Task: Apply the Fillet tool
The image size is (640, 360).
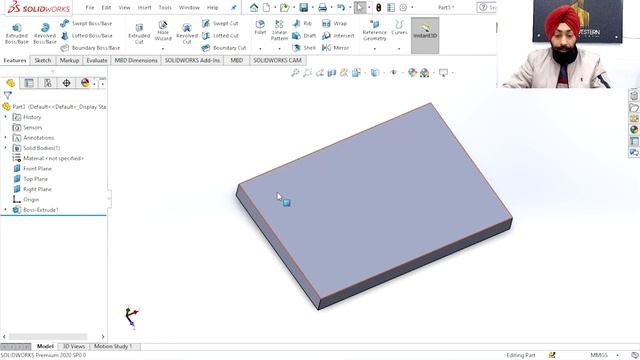Action: [x=260, y=27]
